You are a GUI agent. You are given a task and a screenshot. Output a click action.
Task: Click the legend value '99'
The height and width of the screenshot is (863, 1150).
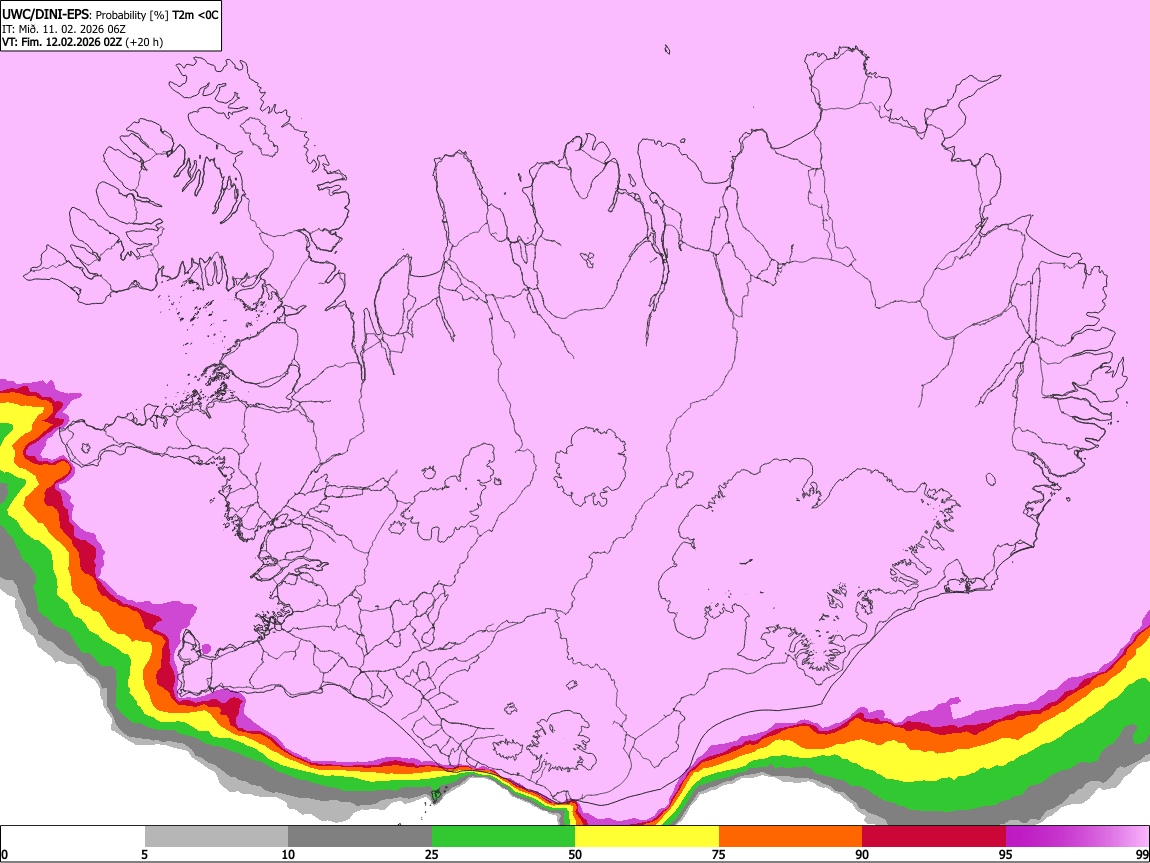click(x=1141, y=854)
